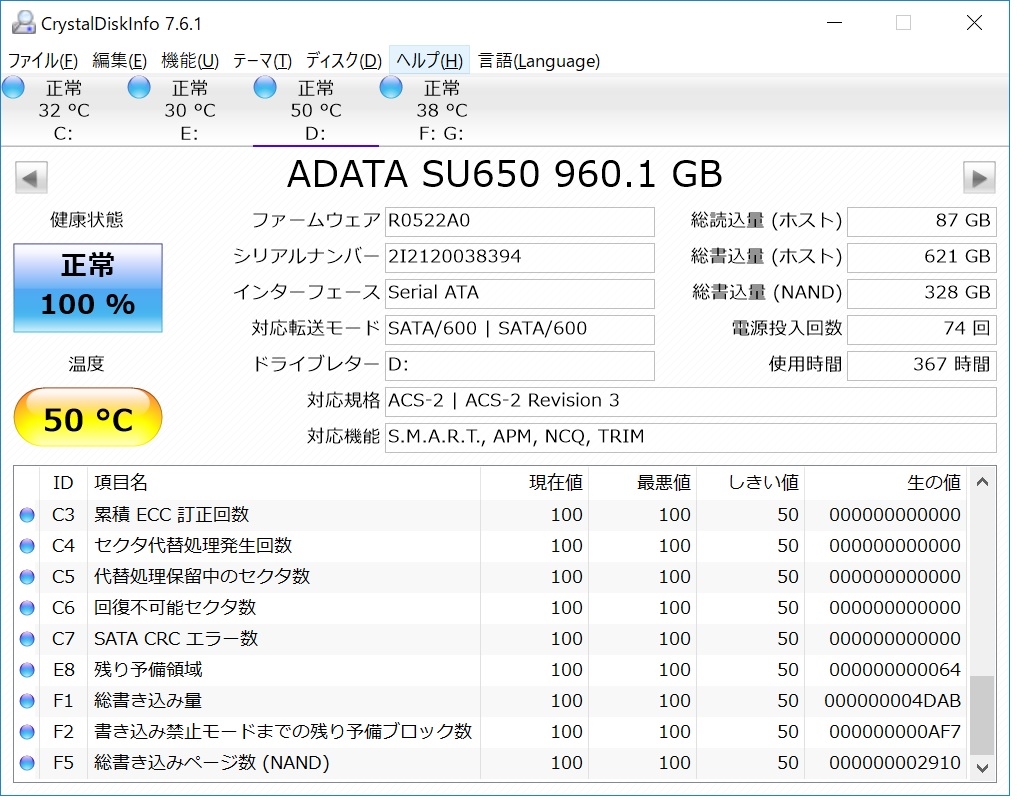Click the previous disk left arrow button

pos(31,178)
